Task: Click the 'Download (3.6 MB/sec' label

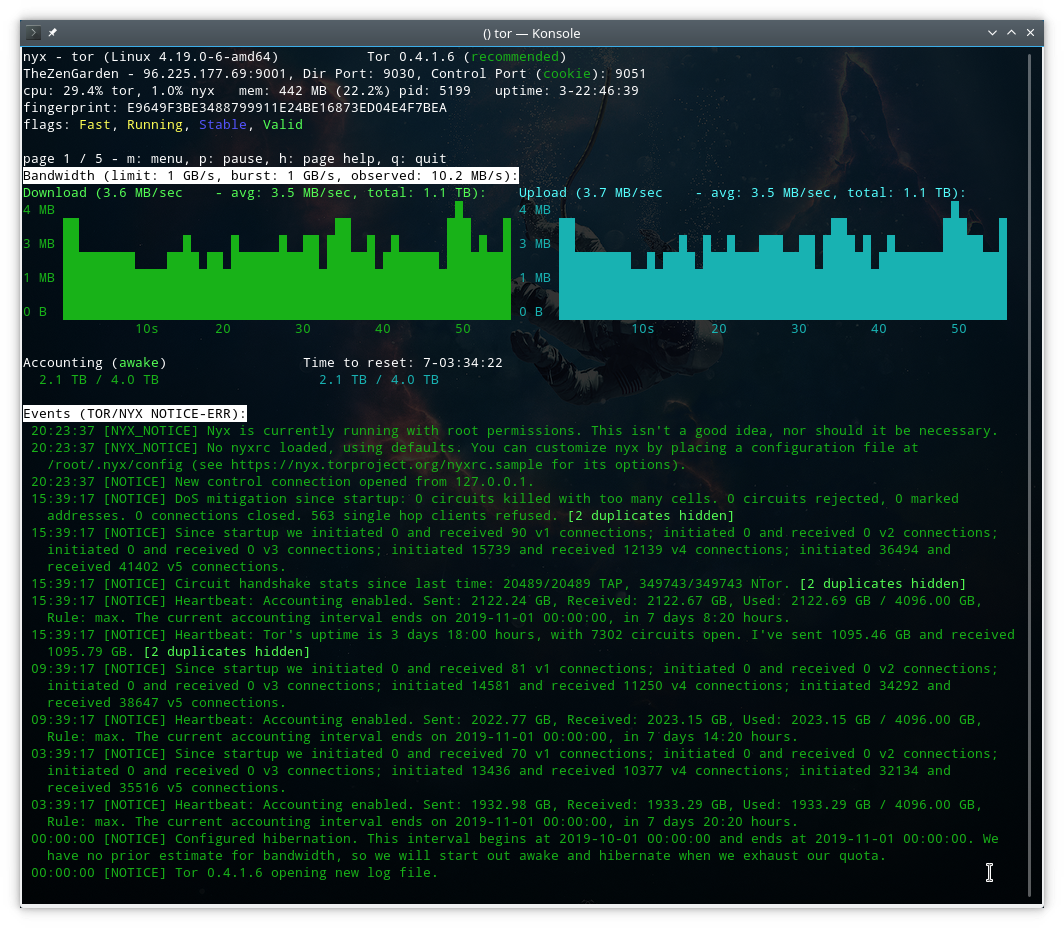Action: 102,193
